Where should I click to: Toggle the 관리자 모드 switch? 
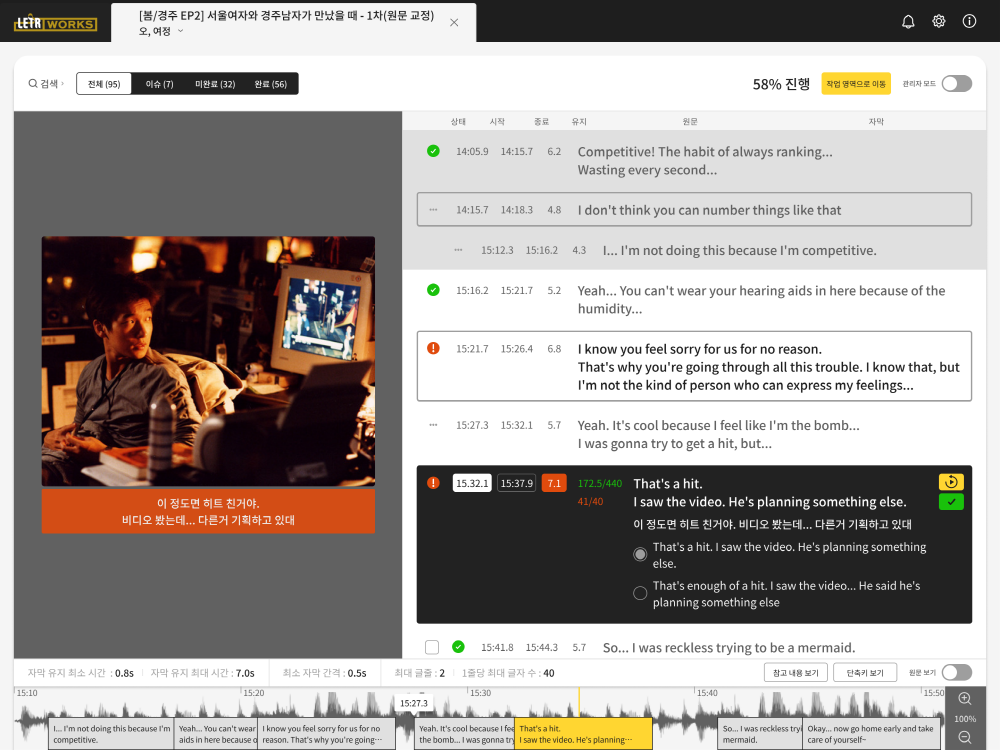[957, 84]
